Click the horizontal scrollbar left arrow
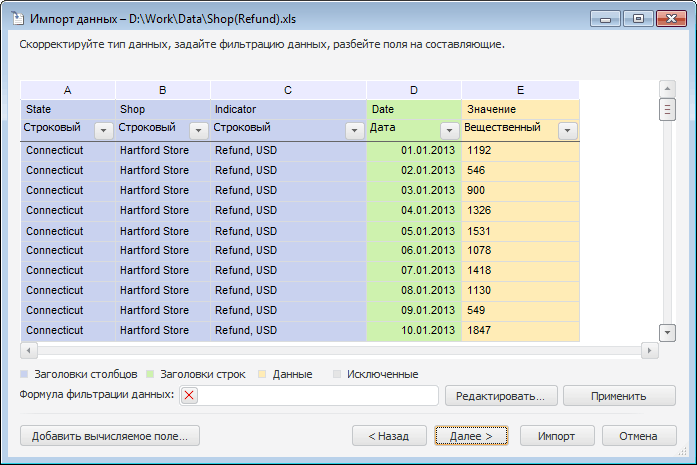Screen dimensions: 697x465 [29, 350]
